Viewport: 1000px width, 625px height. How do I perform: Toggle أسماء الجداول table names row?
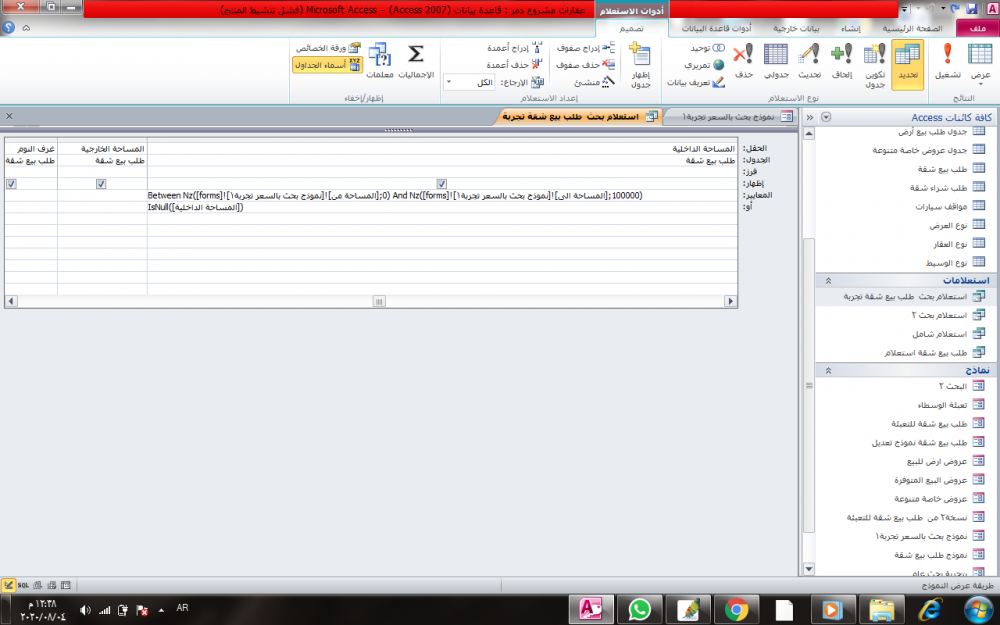(x=327, y=65)
